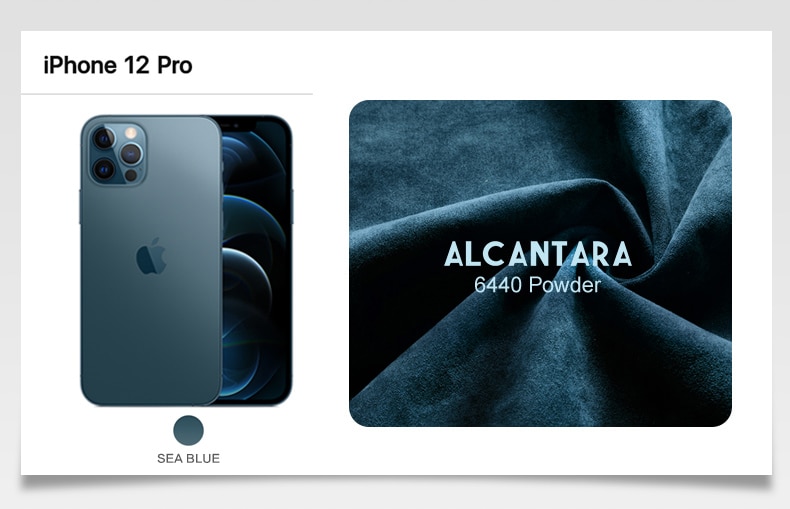This screenshot has width=790, height=509.
Task: Click the iPhone 12 Pro heading
Action: (x=118, y=66)
